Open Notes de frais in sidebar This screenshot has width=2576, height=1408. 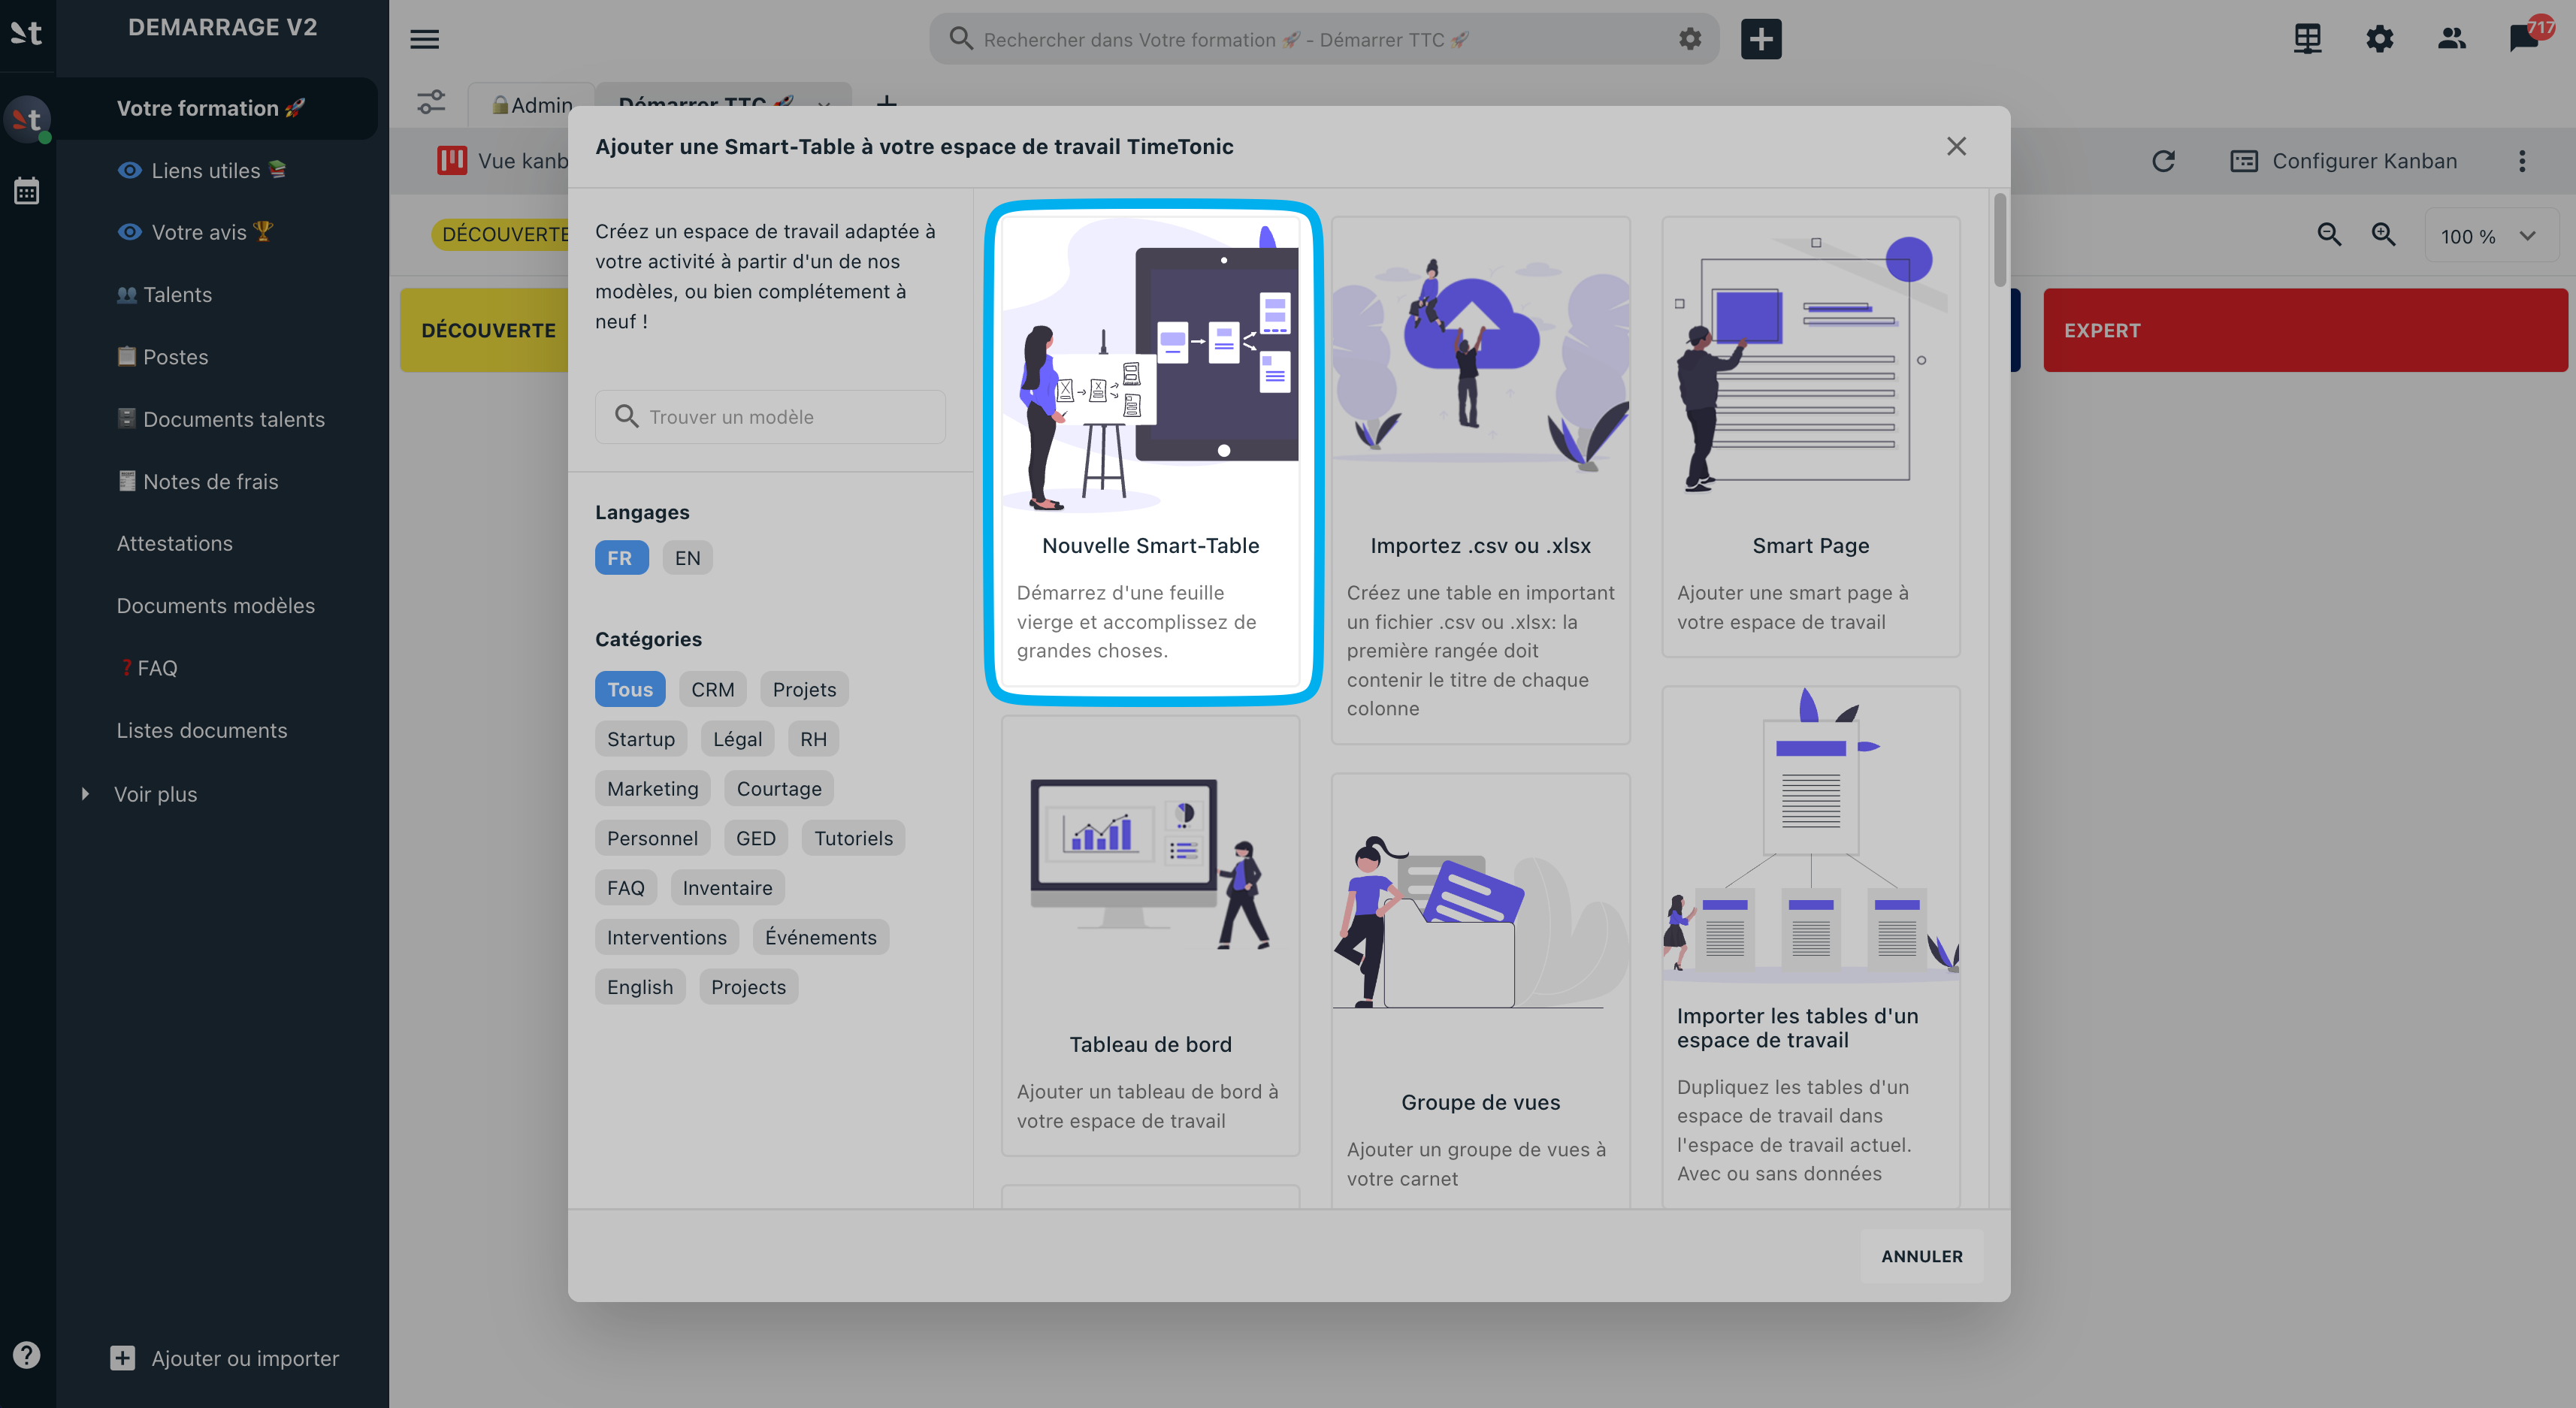(210, 482)
